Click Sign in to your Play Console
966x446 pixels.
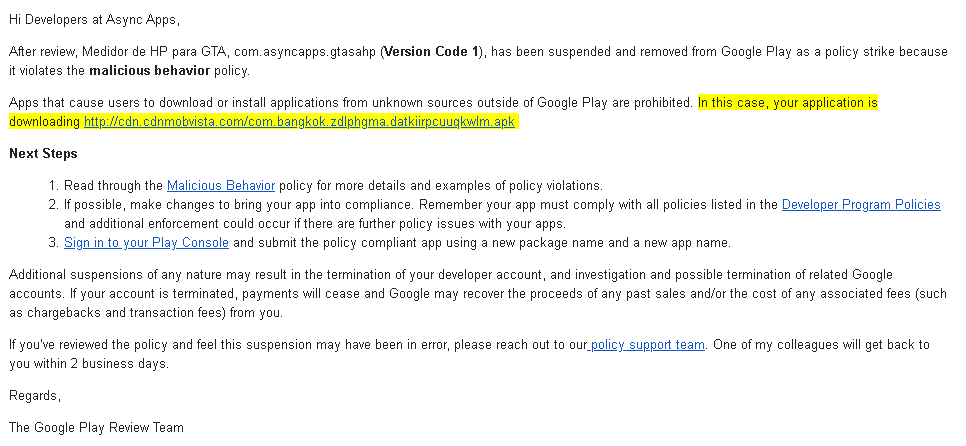[147, 243]
